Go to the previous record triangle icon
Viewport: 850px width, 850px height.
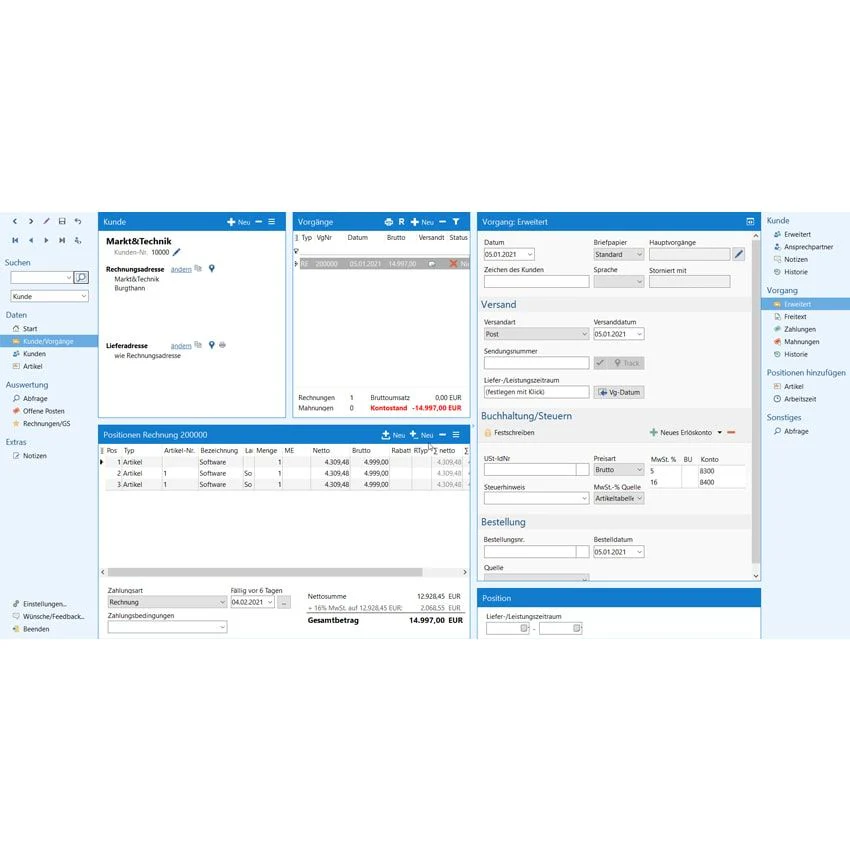click(31, 240)
